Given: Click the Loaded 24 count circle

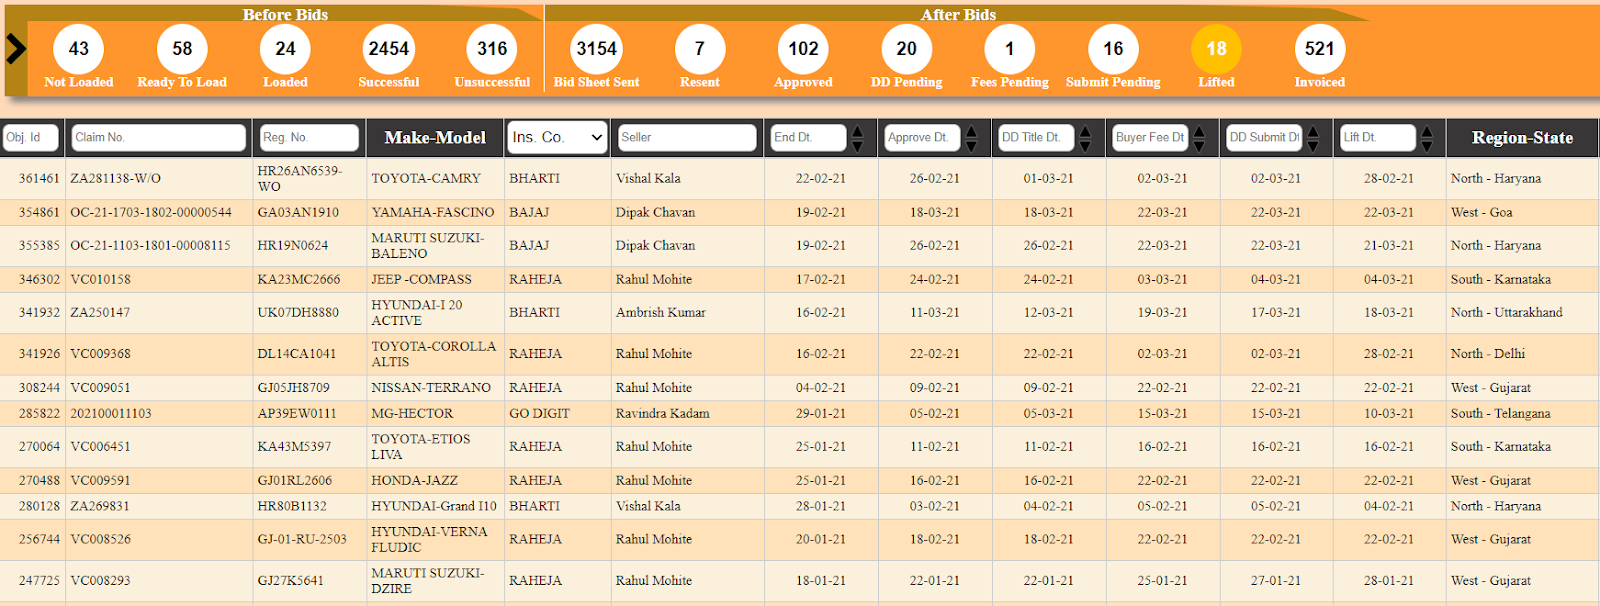Looking at the screenshot, I should 285,49.
